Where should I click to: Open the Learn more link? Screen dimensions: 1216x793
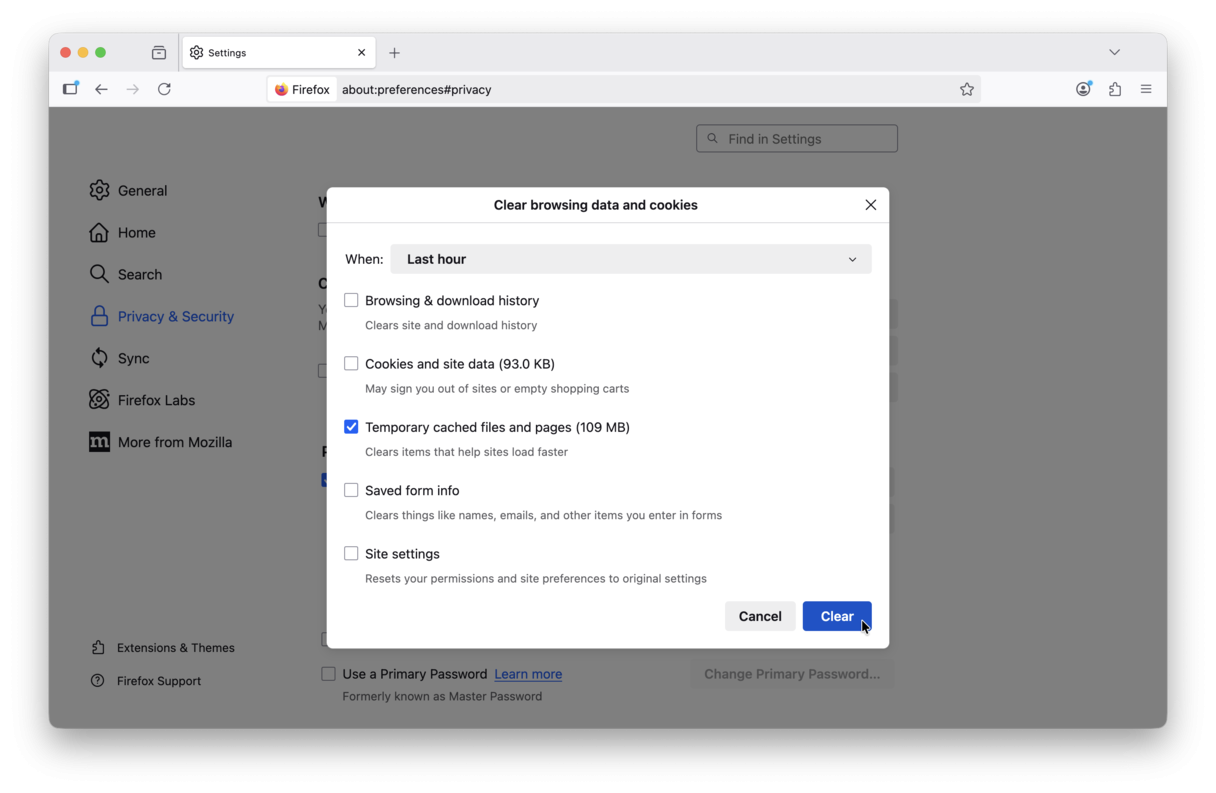pos(528,674)
